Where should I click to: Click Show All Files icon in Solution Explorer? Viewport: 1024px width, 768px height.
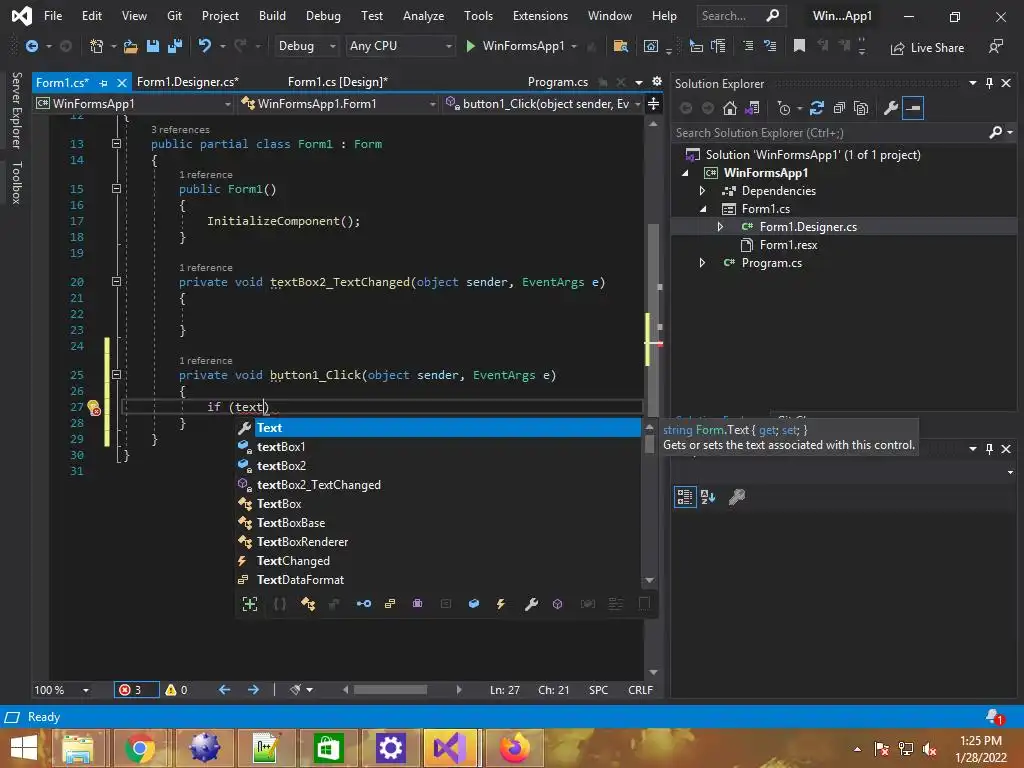(x=861, y=108)
